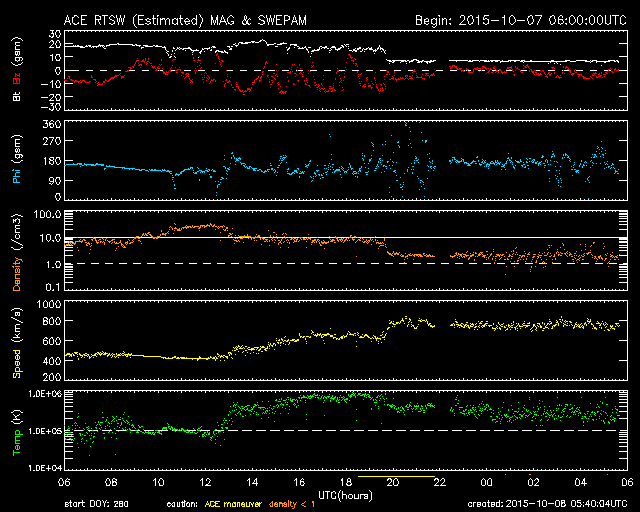Click the '30' tick on Bt Bz axis
640x512 pixels.
coord(55,34)
